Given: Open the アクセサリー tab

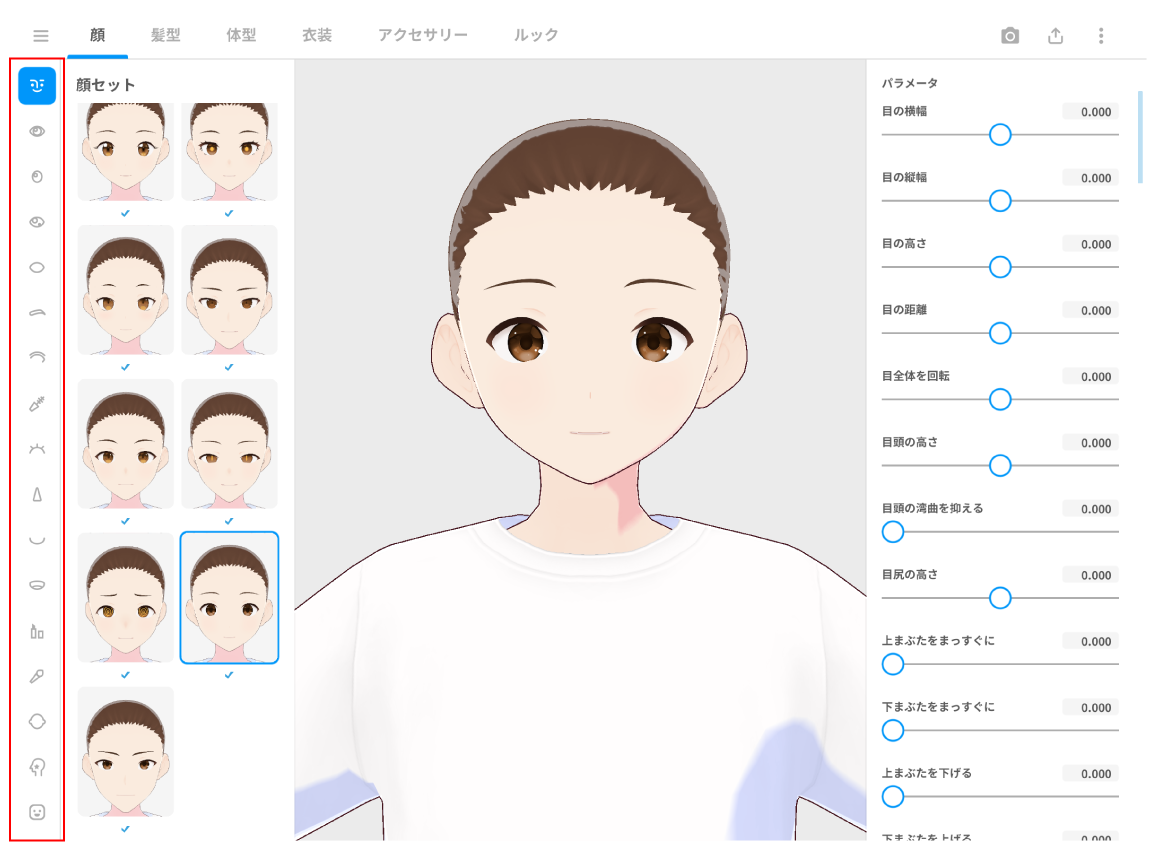Looking at the screenshot, I should click(423, 35).
